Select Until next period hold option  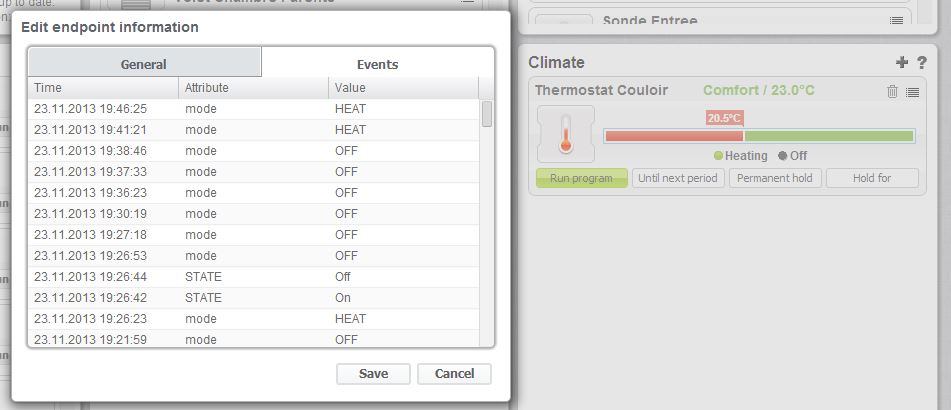678,178
